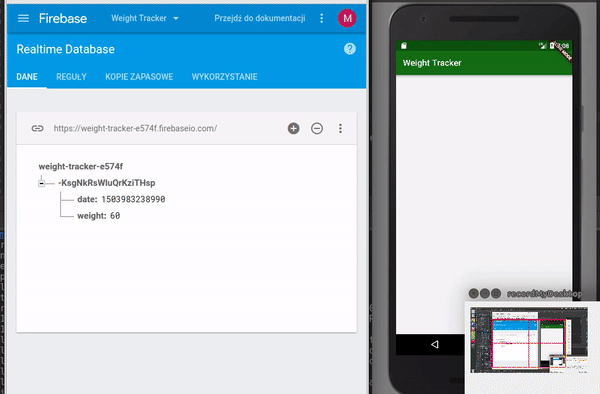This screenshot has height=394, width=600.
Task: Open the header overflow menu next to documentation
Action: coord(321,18)
